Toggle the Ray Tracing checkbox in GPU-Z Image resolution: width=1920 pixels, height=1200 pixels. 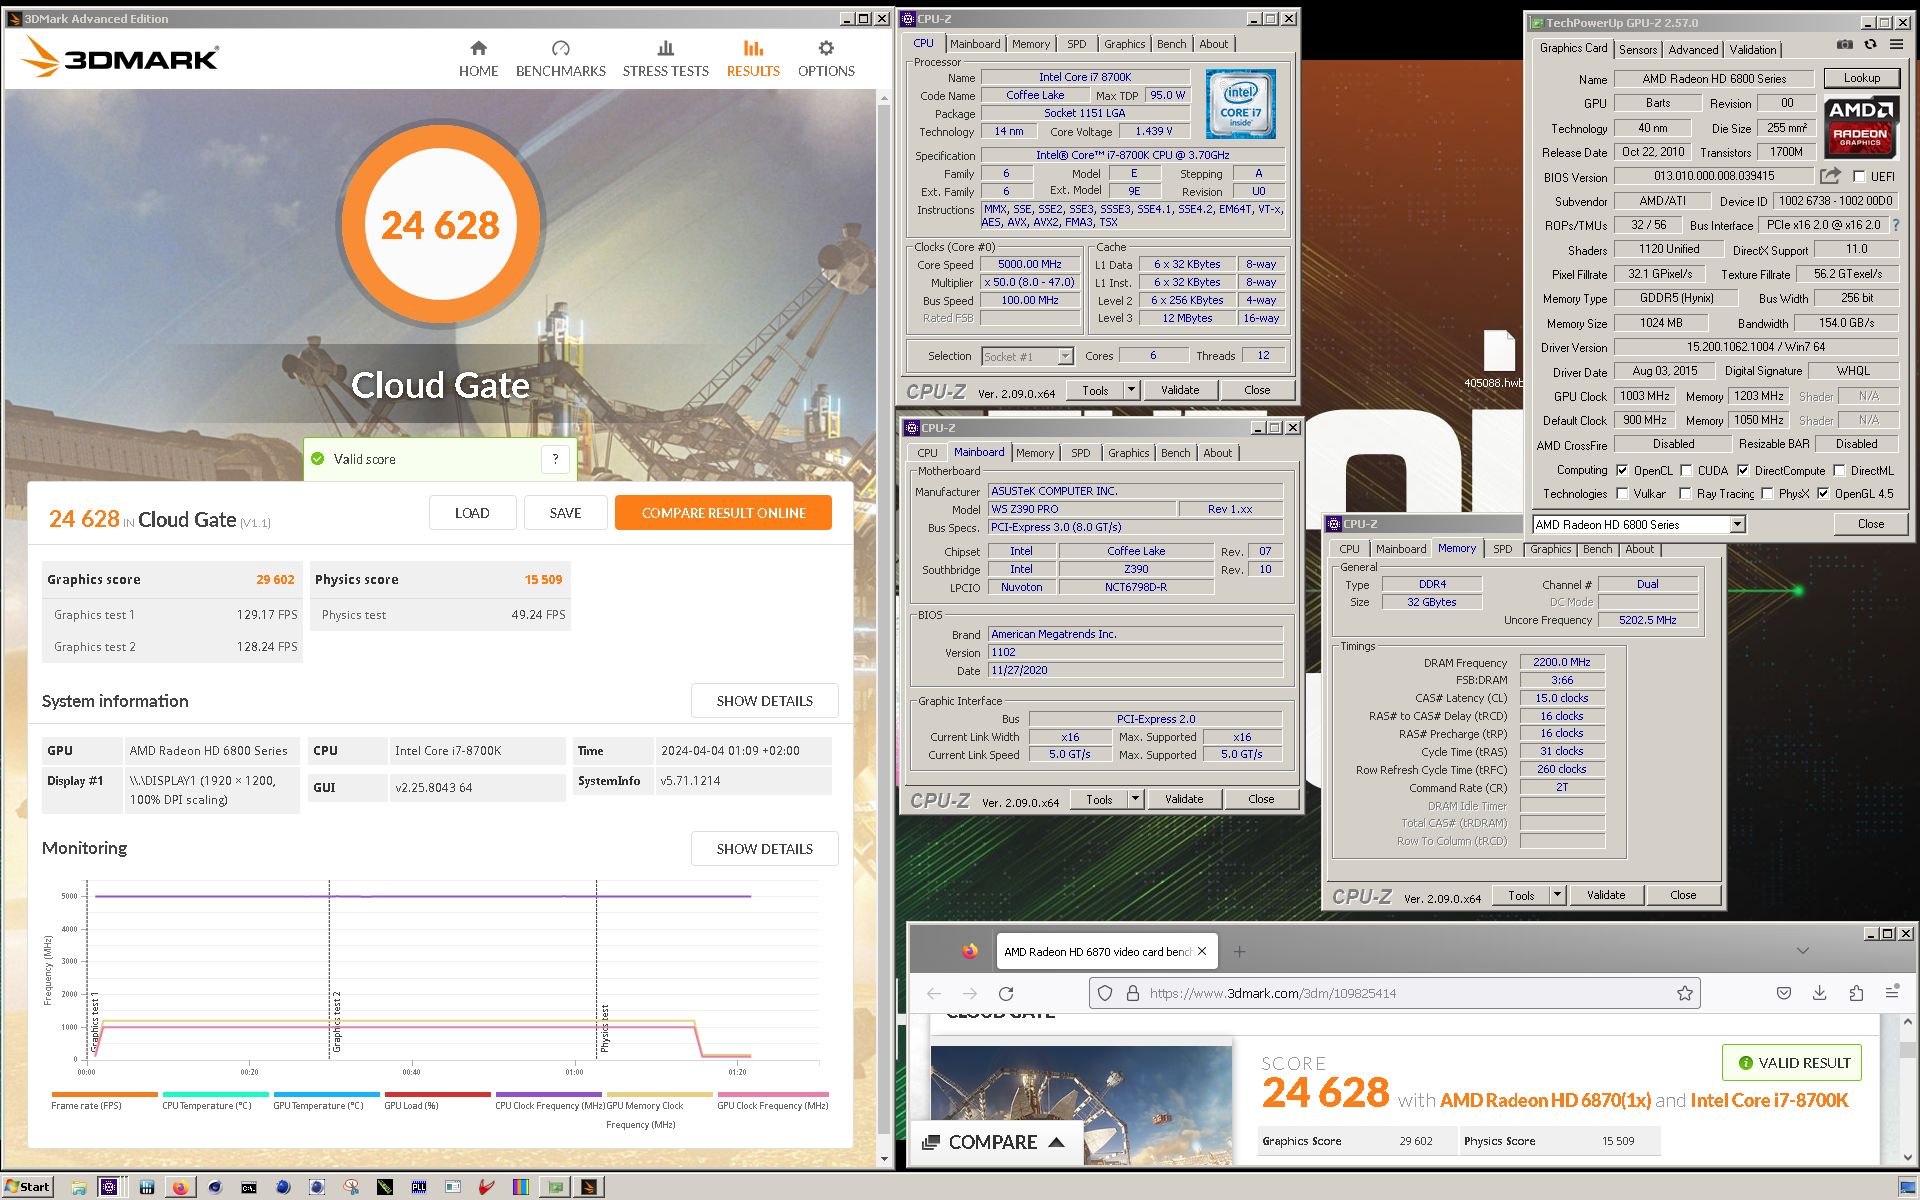click(x=1686, y=494)
